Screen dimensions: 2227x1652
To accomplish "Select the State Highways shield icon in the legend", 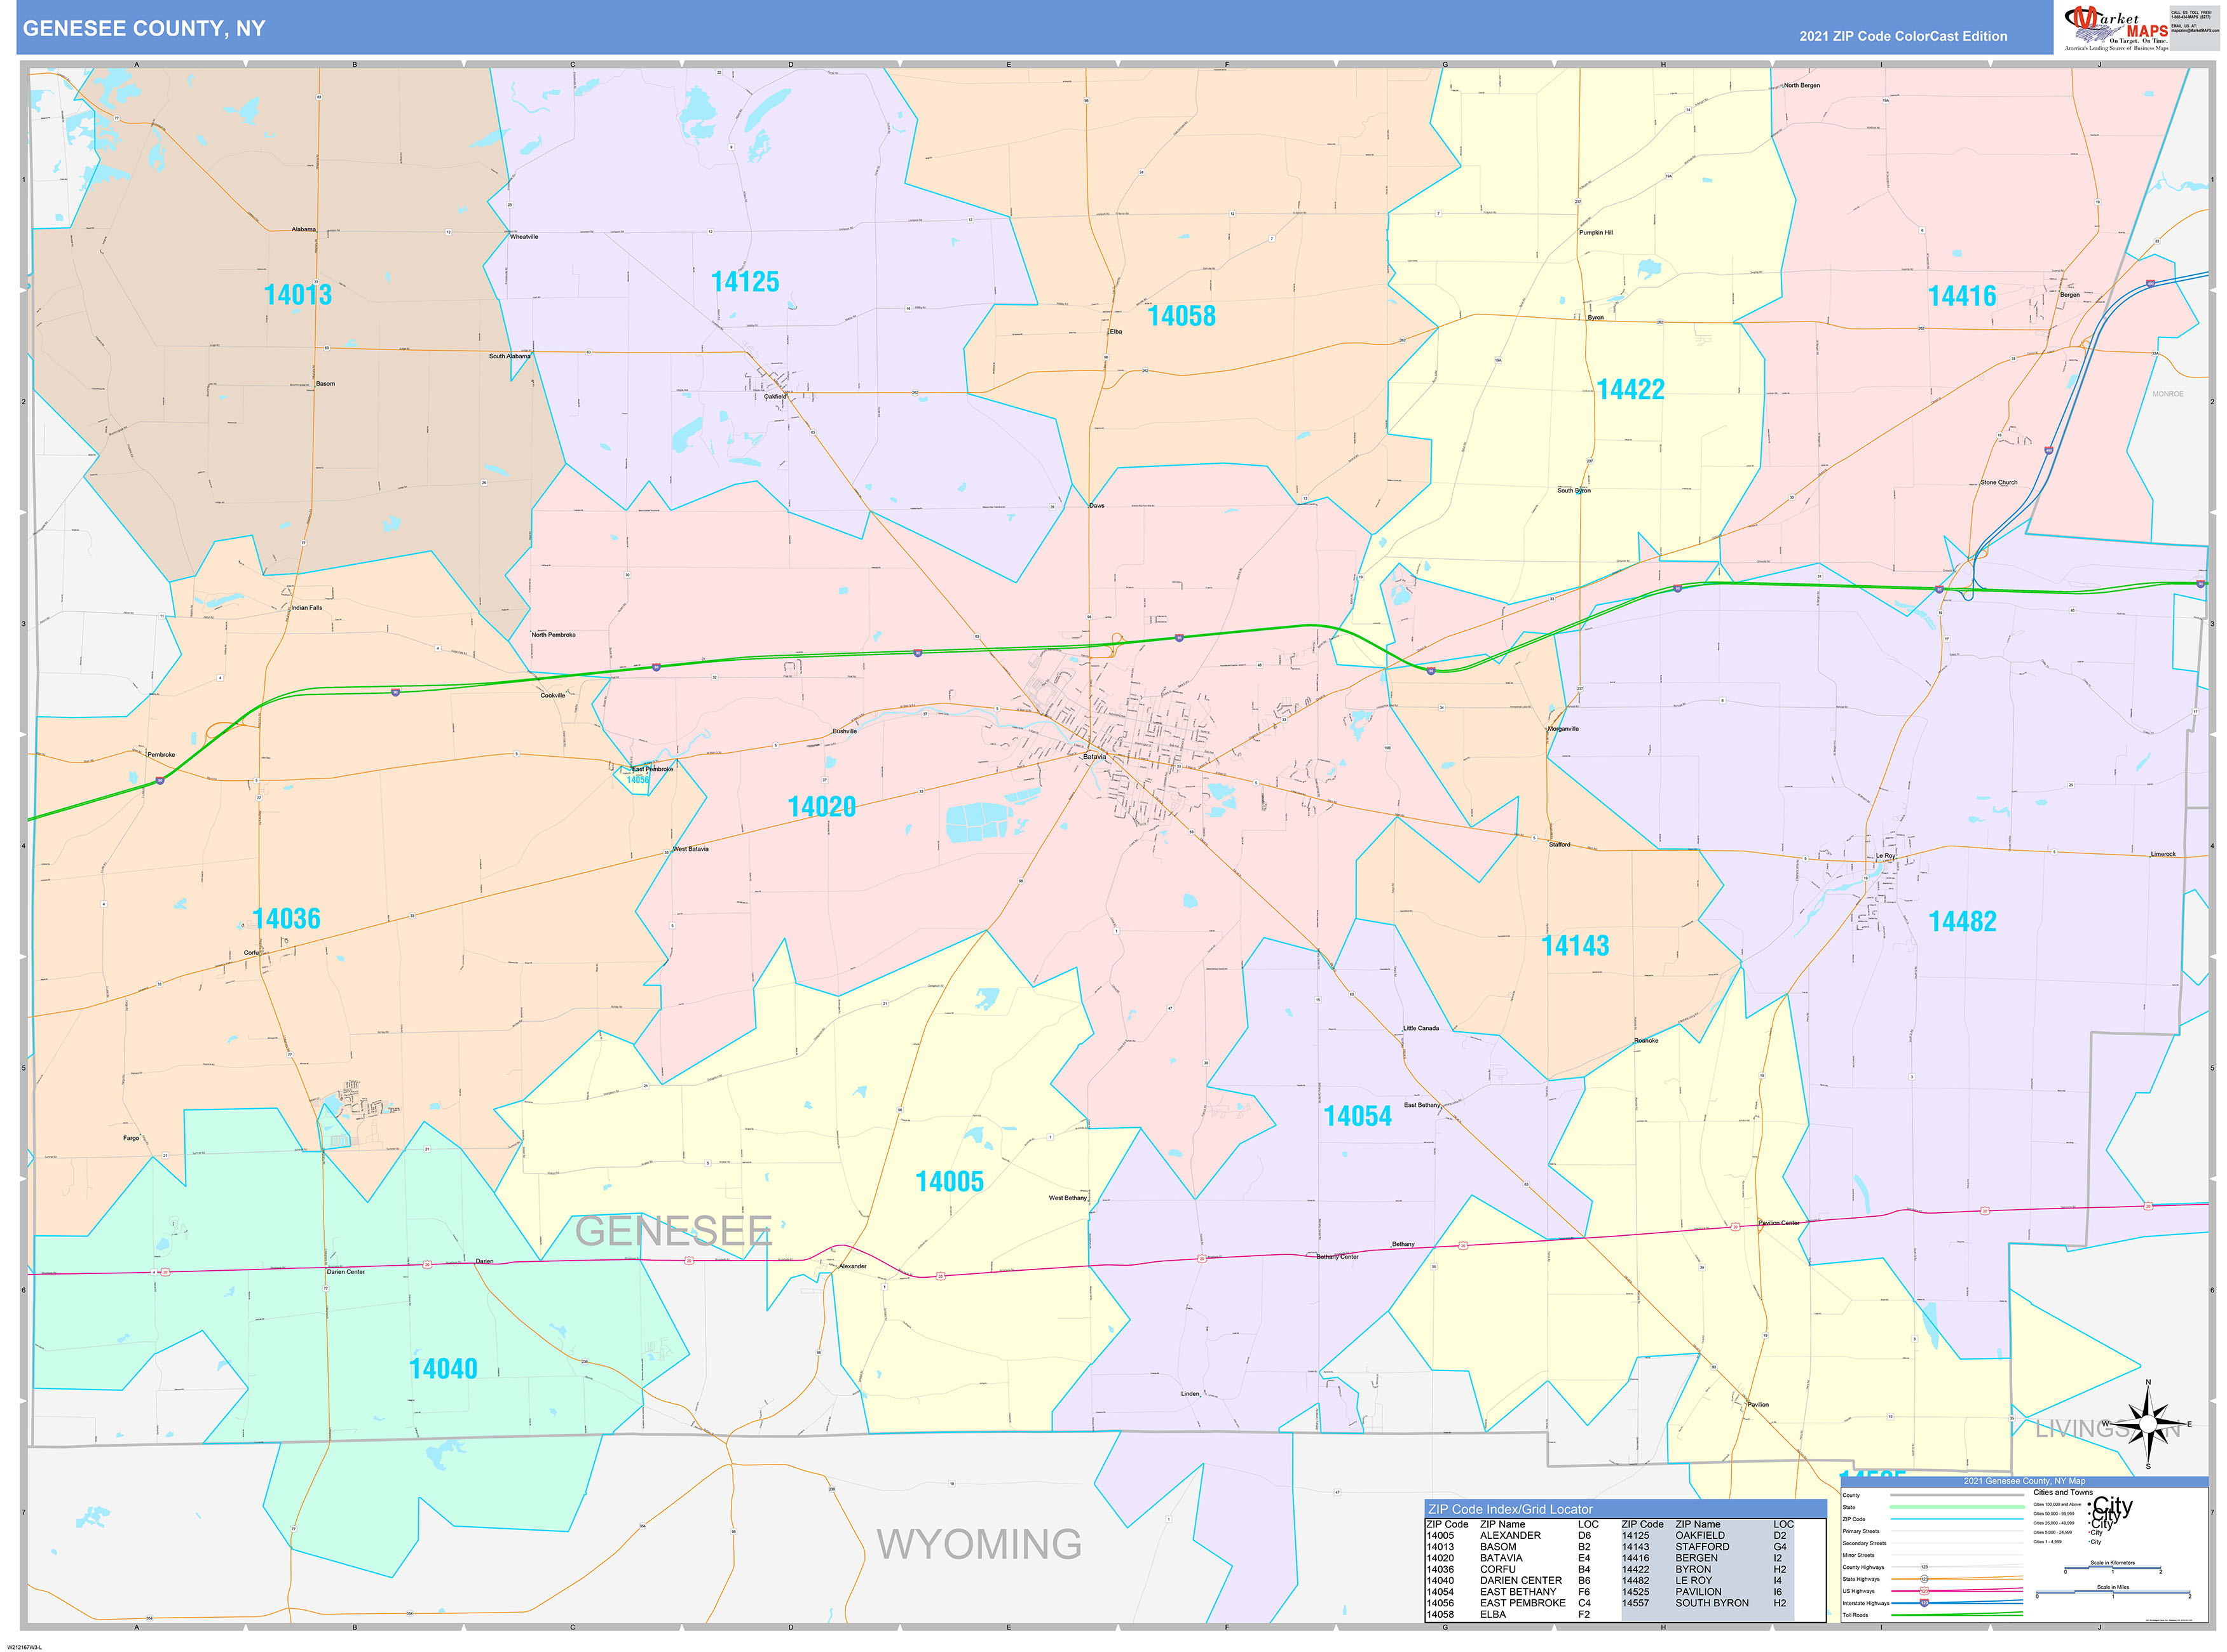I will click(x=1924, y=1579).
